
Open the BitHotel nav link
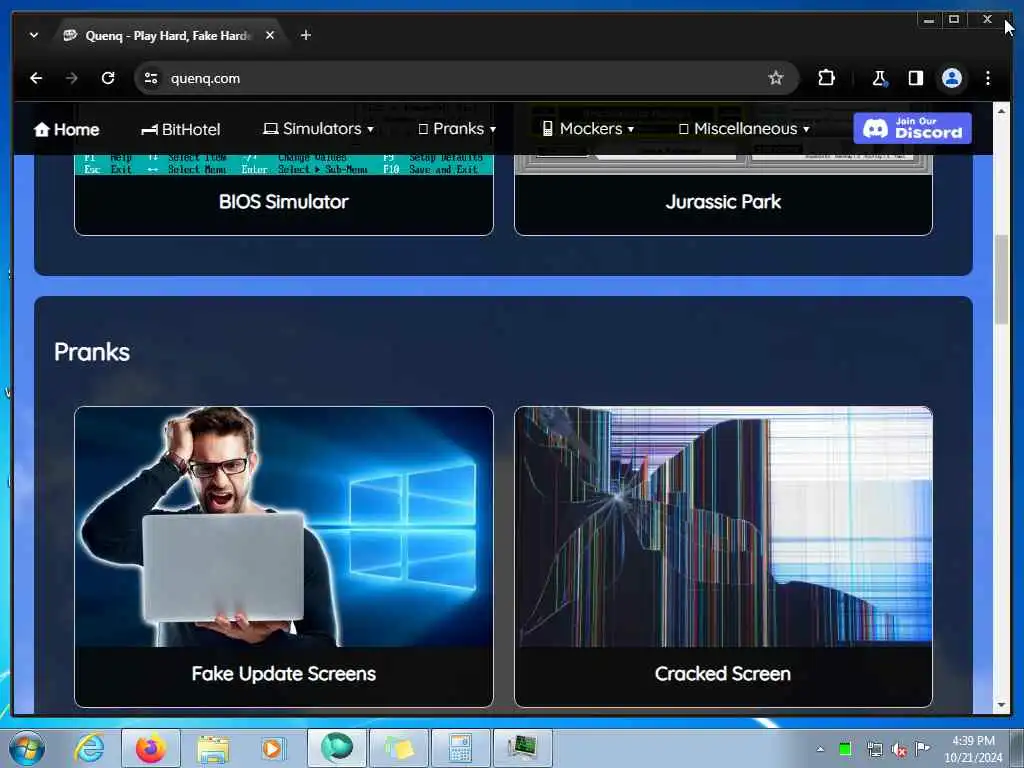pos(181,129)
